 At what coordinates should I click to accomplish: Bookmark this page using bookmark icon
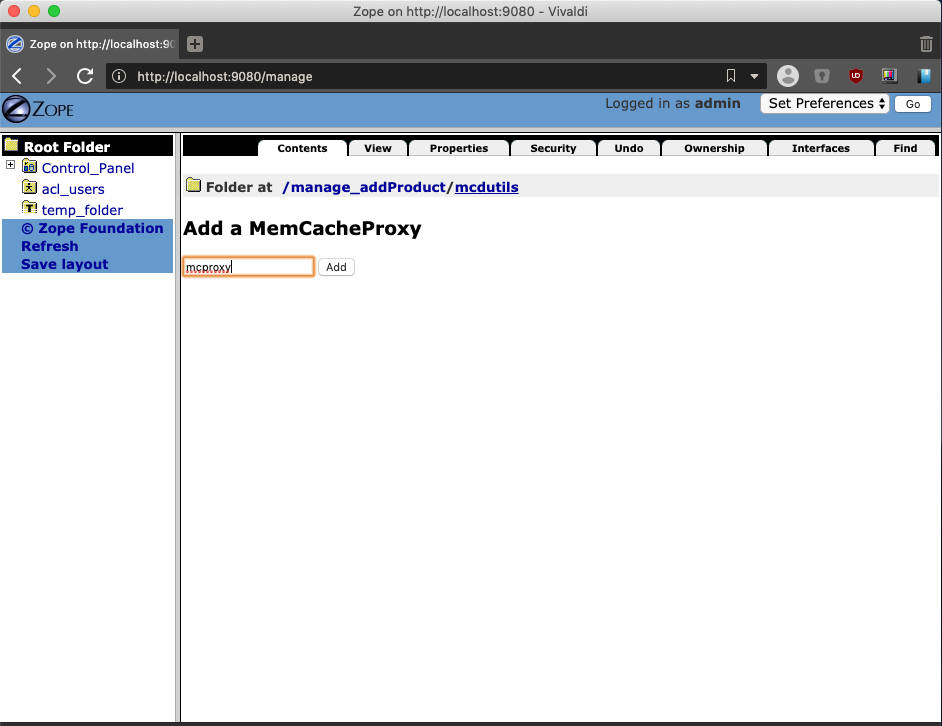click(731, 76)
